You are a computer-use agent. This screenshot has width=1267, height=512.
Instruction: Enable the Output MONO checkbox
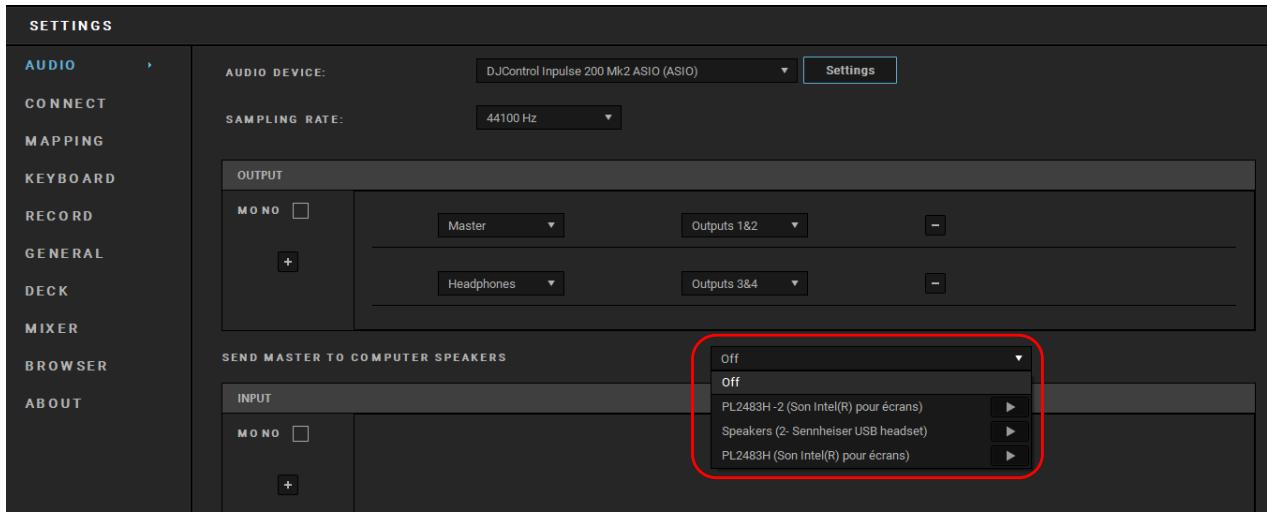click(301, 212)
